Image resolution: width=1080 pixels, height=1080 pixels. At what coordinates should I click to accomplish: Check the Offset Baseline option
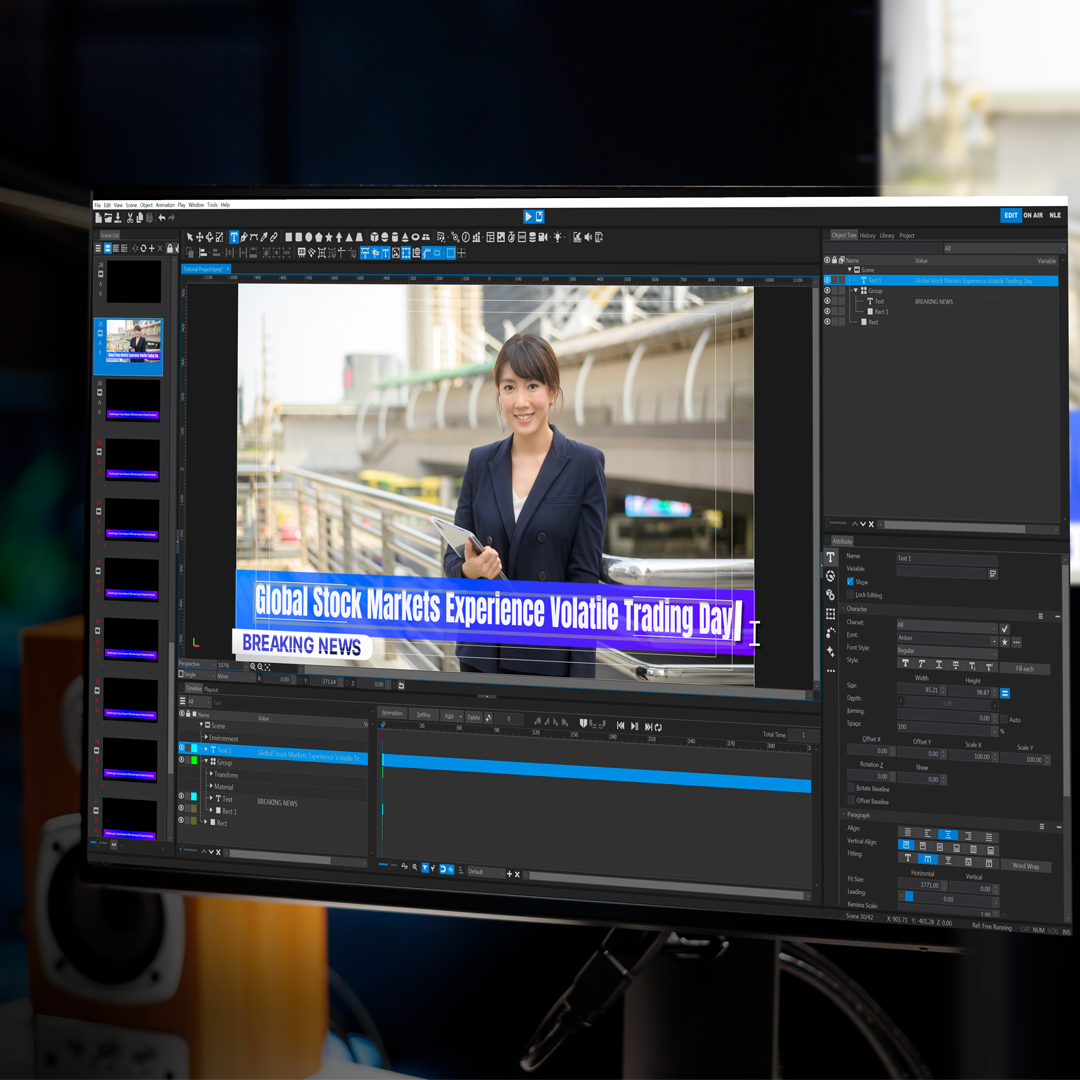pos(851,800)
